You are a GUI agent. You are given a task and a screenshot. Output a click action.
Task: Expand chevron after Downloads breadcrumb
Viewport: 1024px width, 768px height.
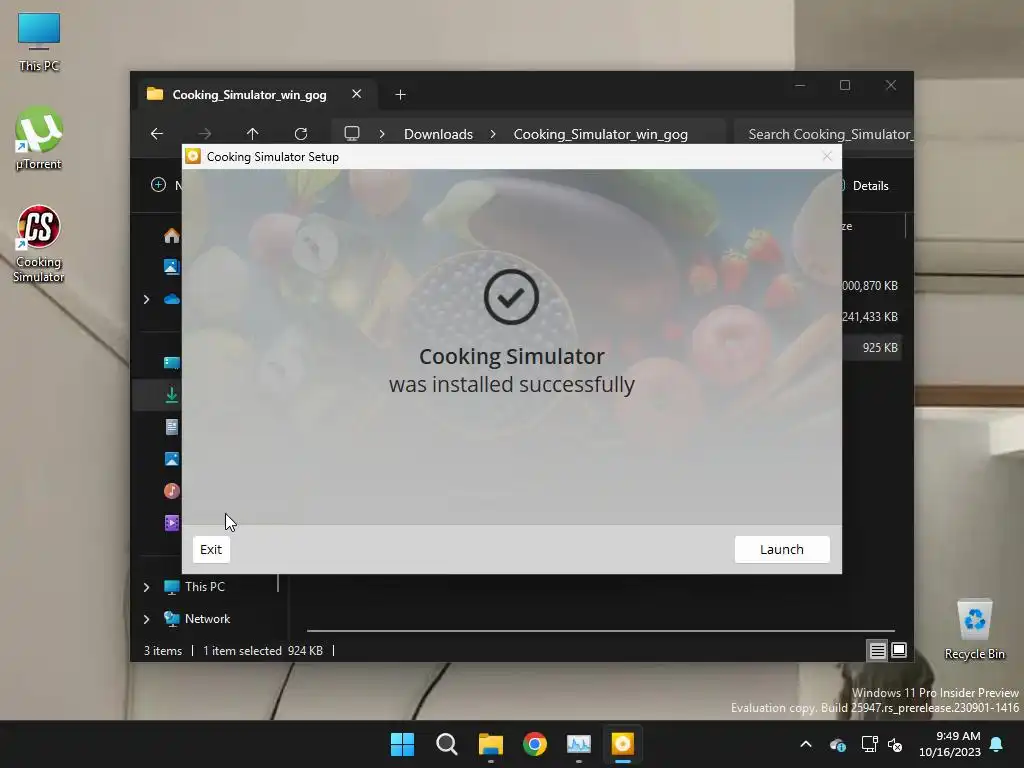(493, 134)
